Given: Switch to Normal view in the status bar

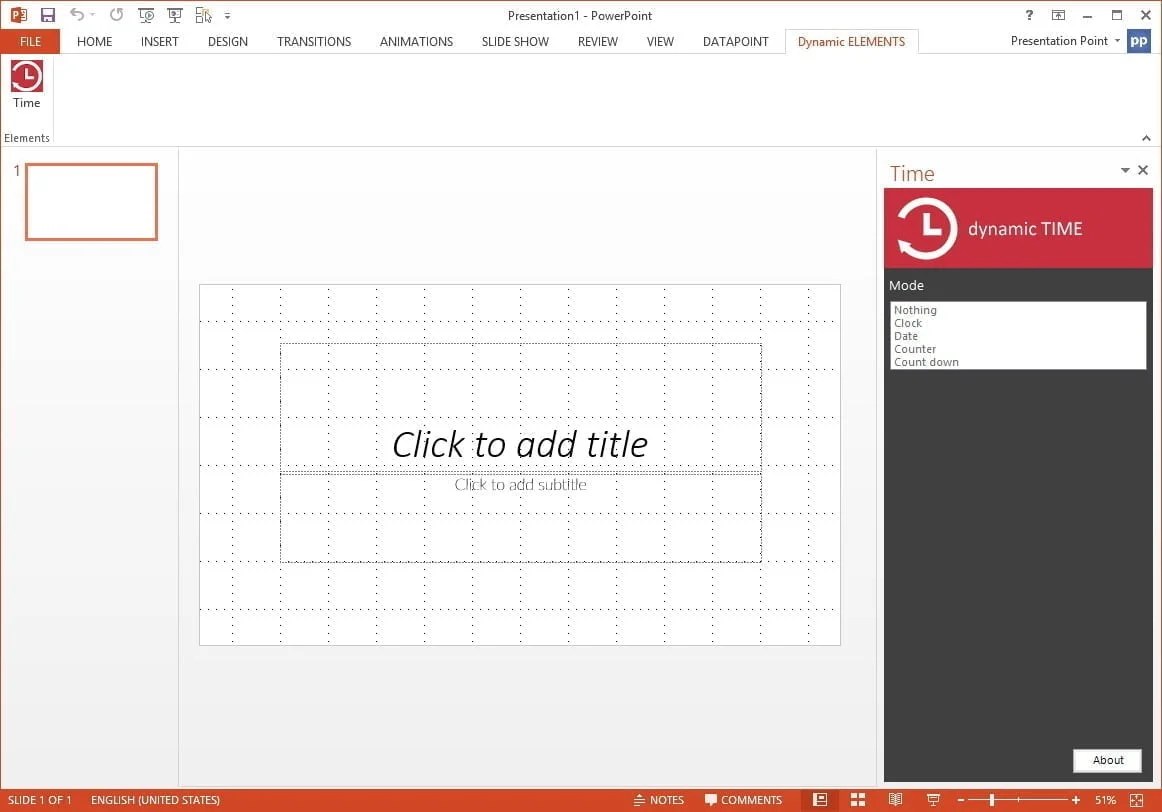Looking at the screenshot, I should click(x=820, y=800).
